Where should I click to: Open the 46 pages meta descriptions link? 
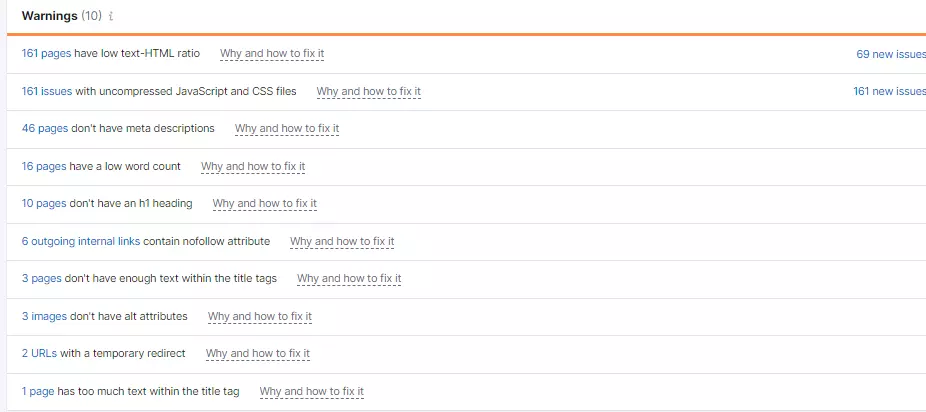tap(44, 128)
